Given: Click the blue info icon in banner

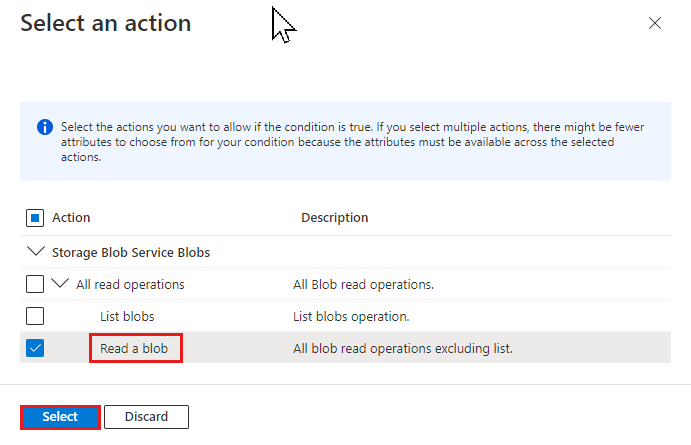Looking at the screenshot, I should [x=45, y=127].
